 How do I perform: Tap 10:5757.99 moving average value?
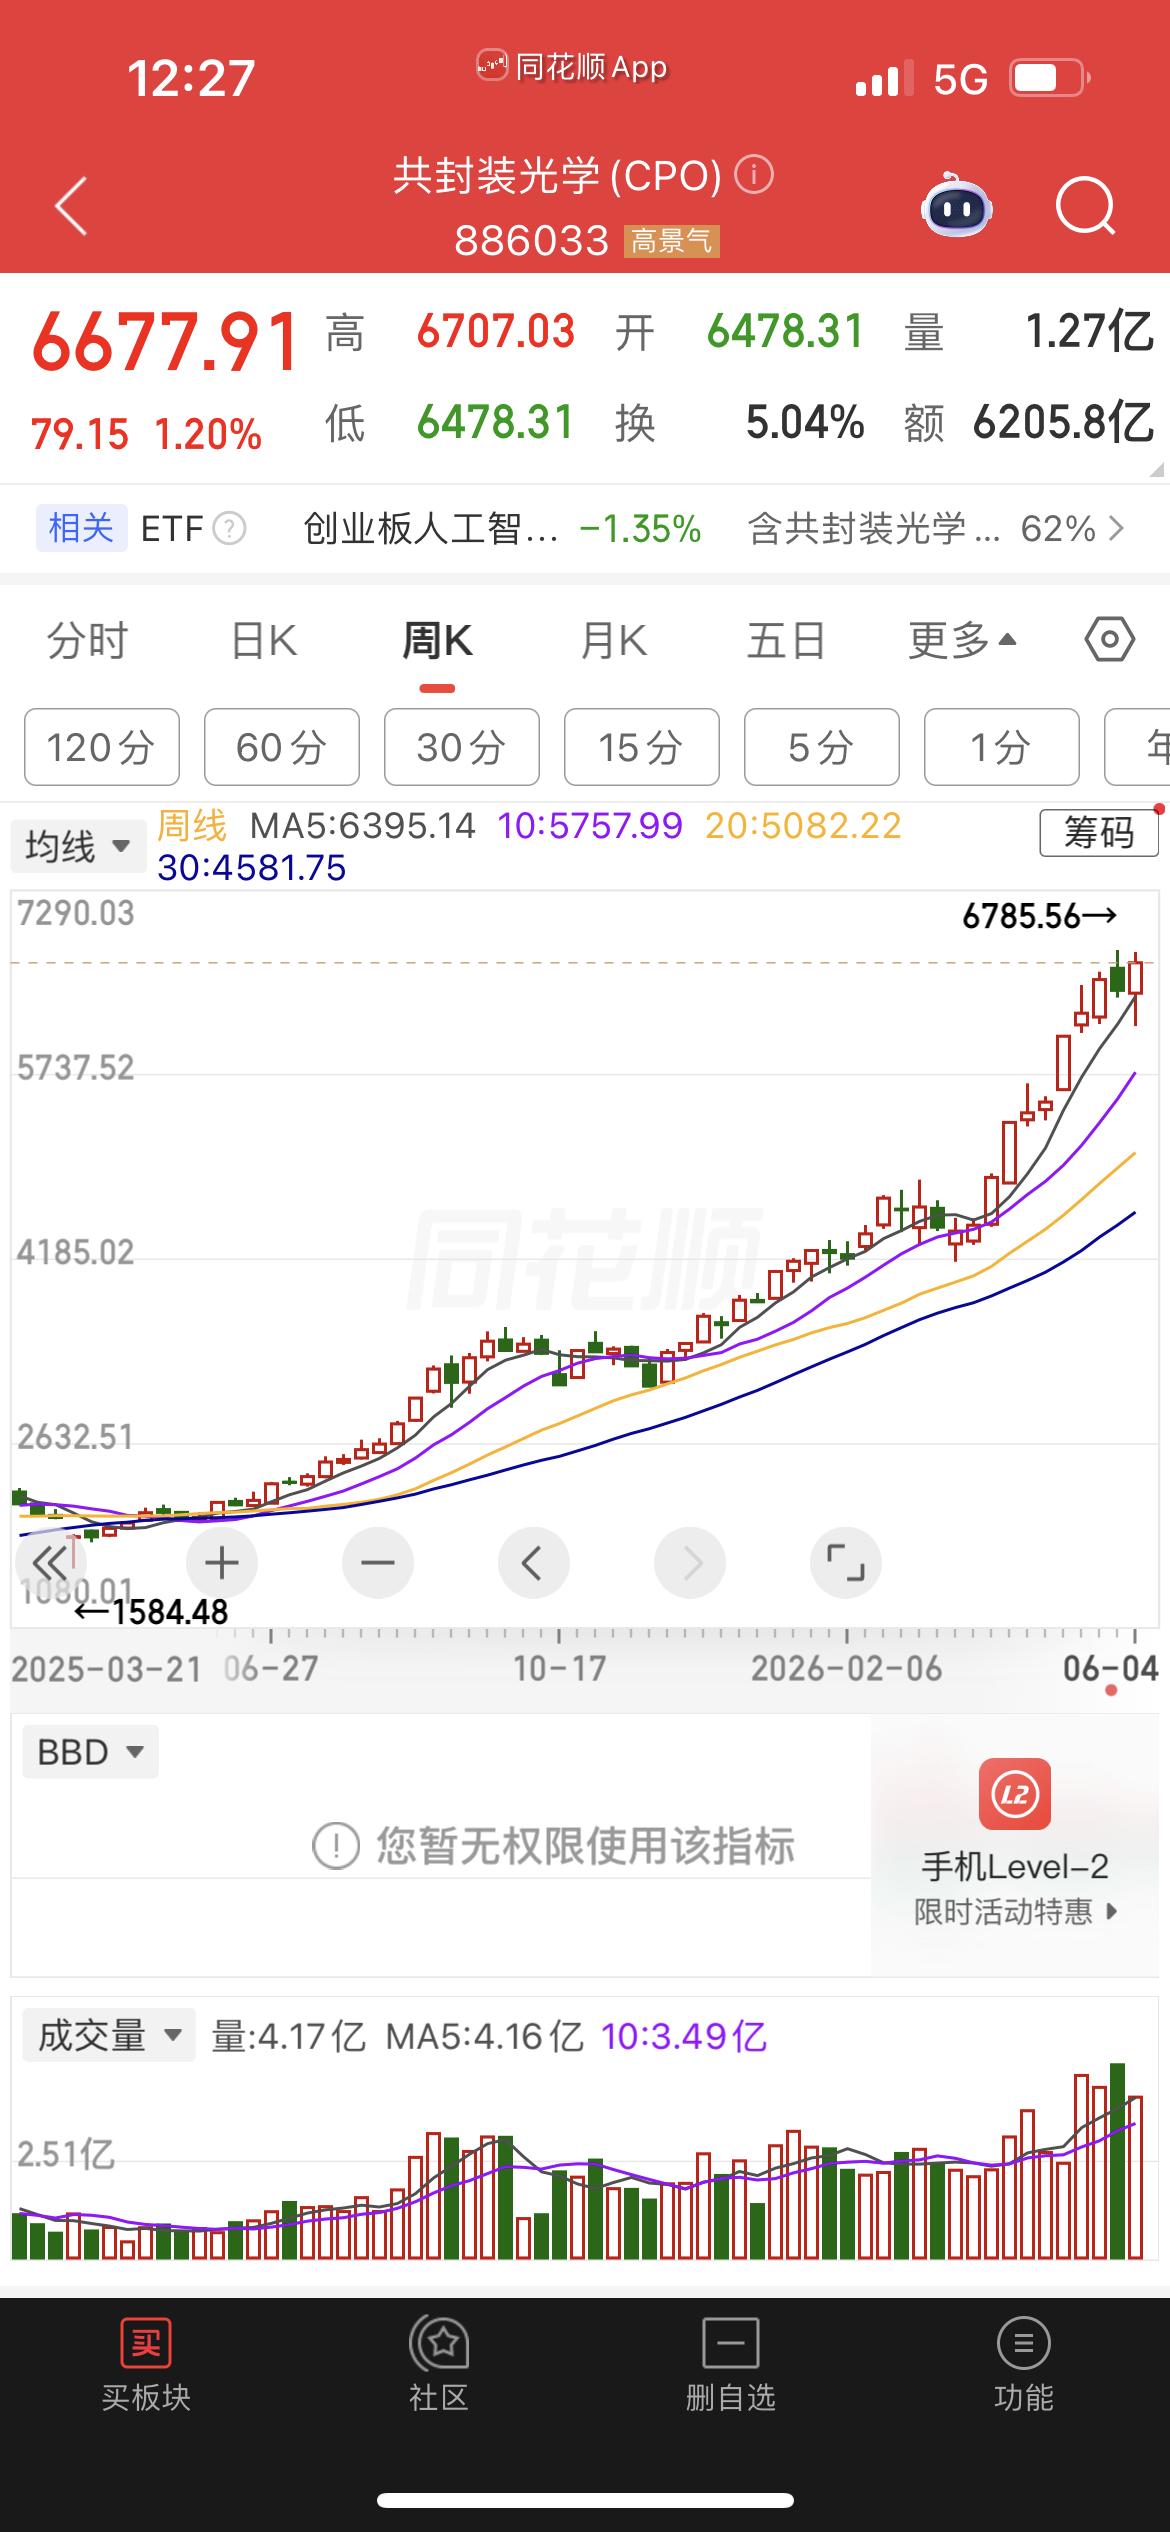(590, 826)
